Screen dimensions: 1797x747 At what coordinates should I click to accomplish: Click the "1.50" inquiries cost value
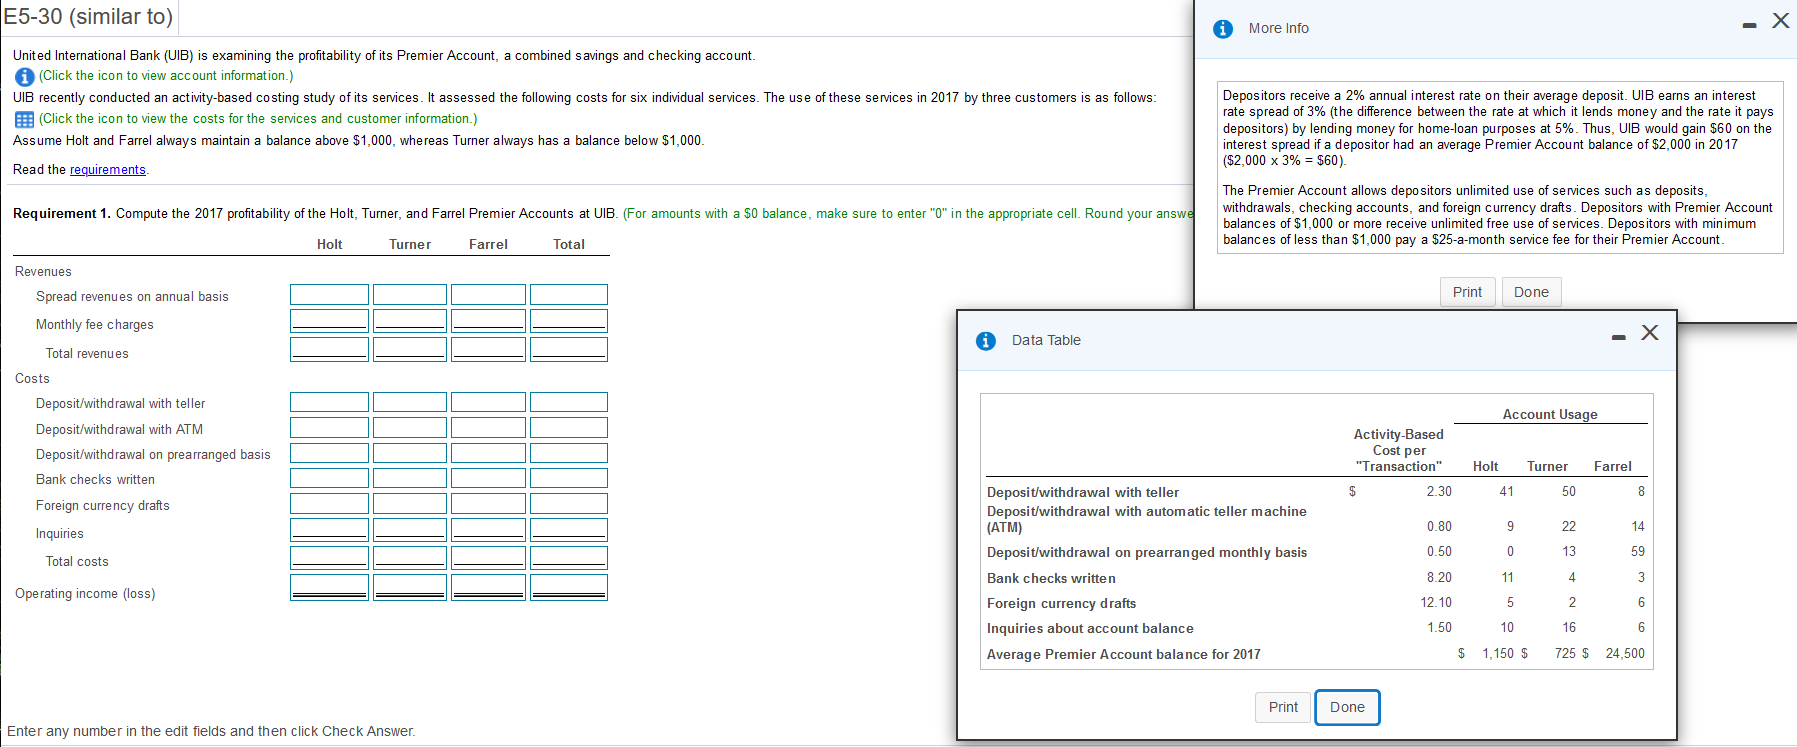tap(1439, 627)
